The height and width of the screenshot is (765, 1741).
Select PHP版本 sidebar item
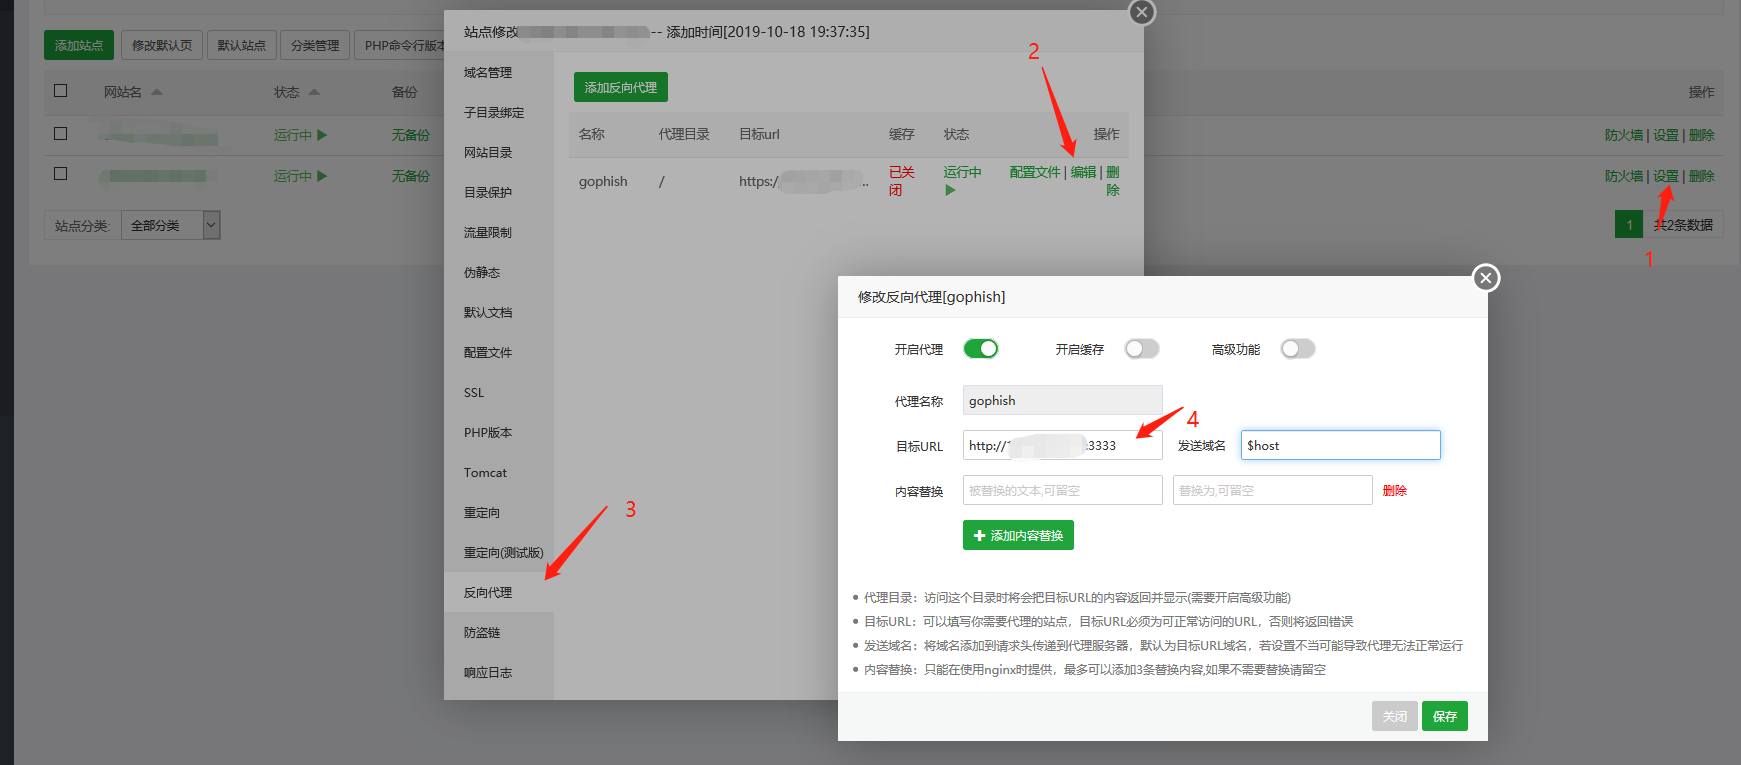click(x=499, y=432)
